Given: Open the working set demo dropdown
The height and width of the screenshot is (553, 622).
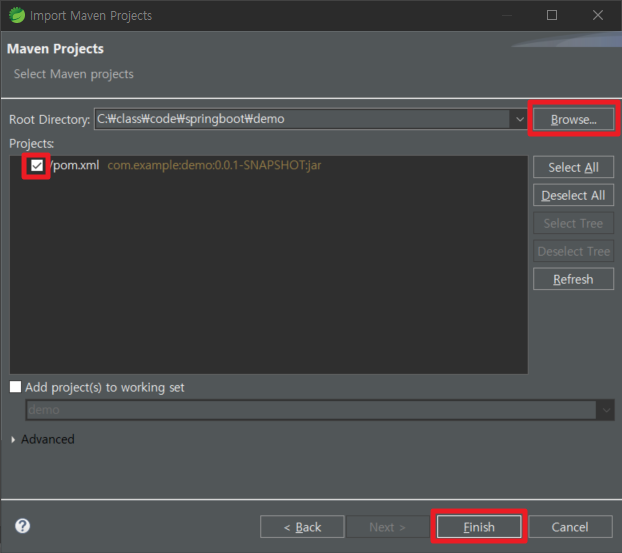Looking at the screenshot, I should pos(606,410).
